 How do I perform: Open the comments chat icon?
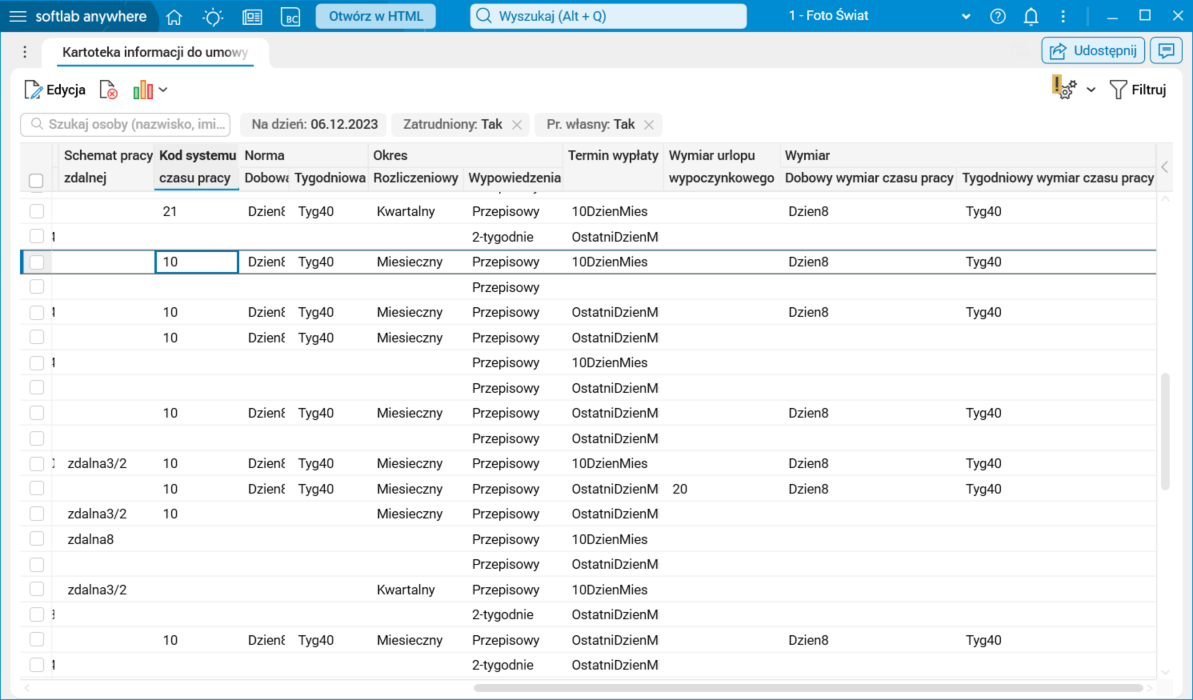(x=1166, y=51)
